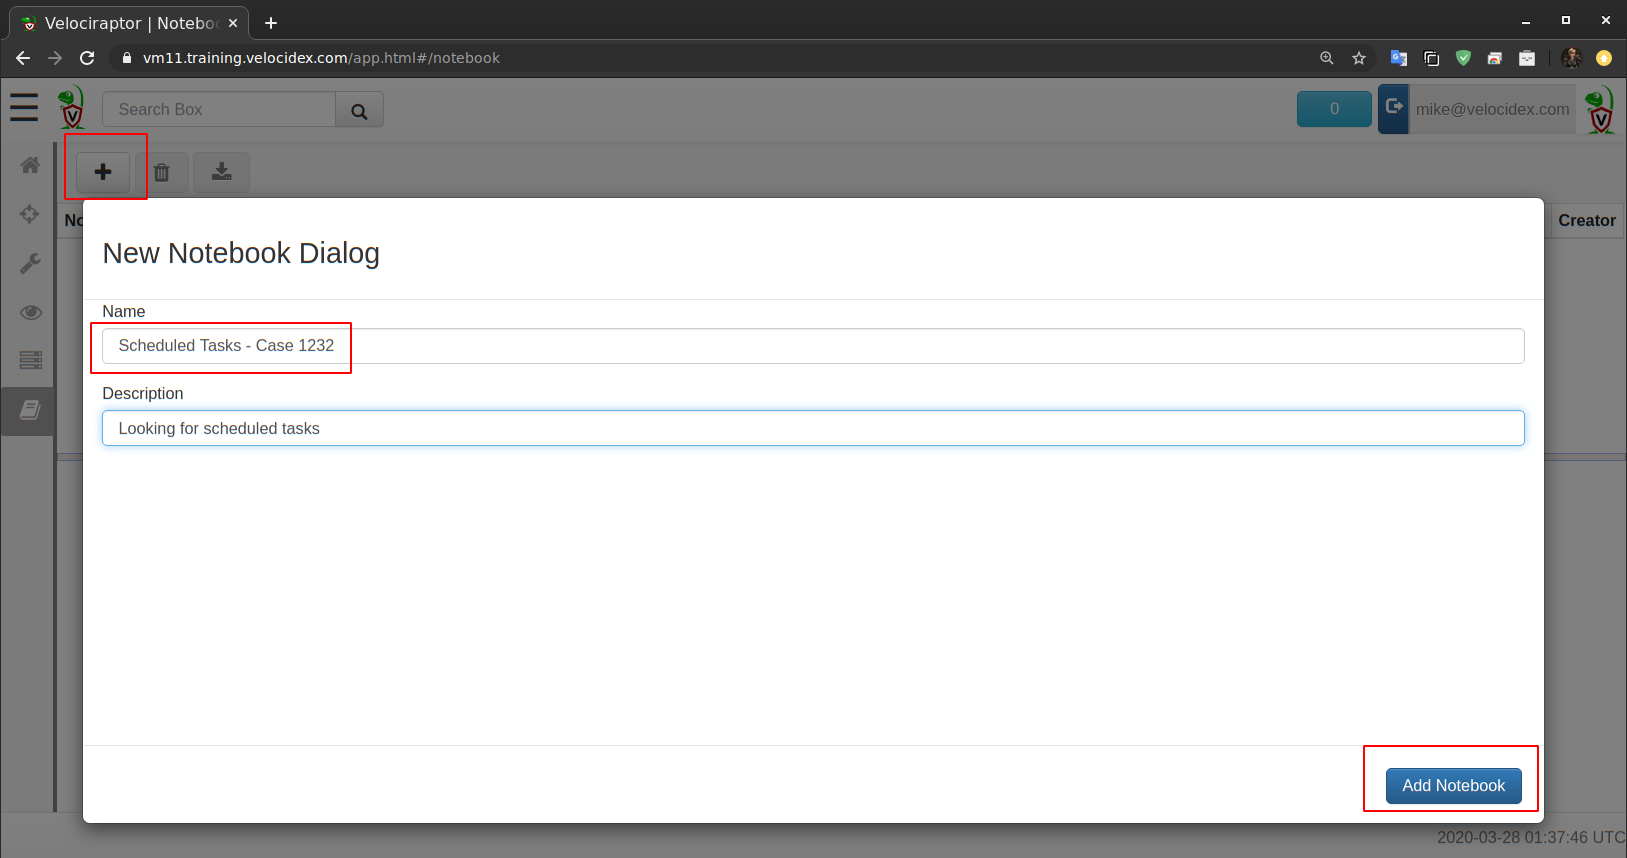This screenshot has width=1627, height=858.
Task: Select the Notebooks book sidebar icon
Action: tap(30, 410)
